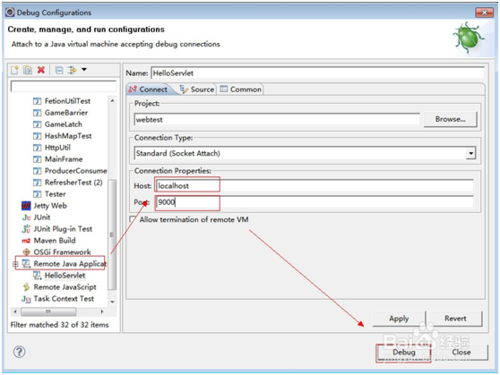
Task: Click the MainFrame Java icon
Action: click(x=37, y=159)
